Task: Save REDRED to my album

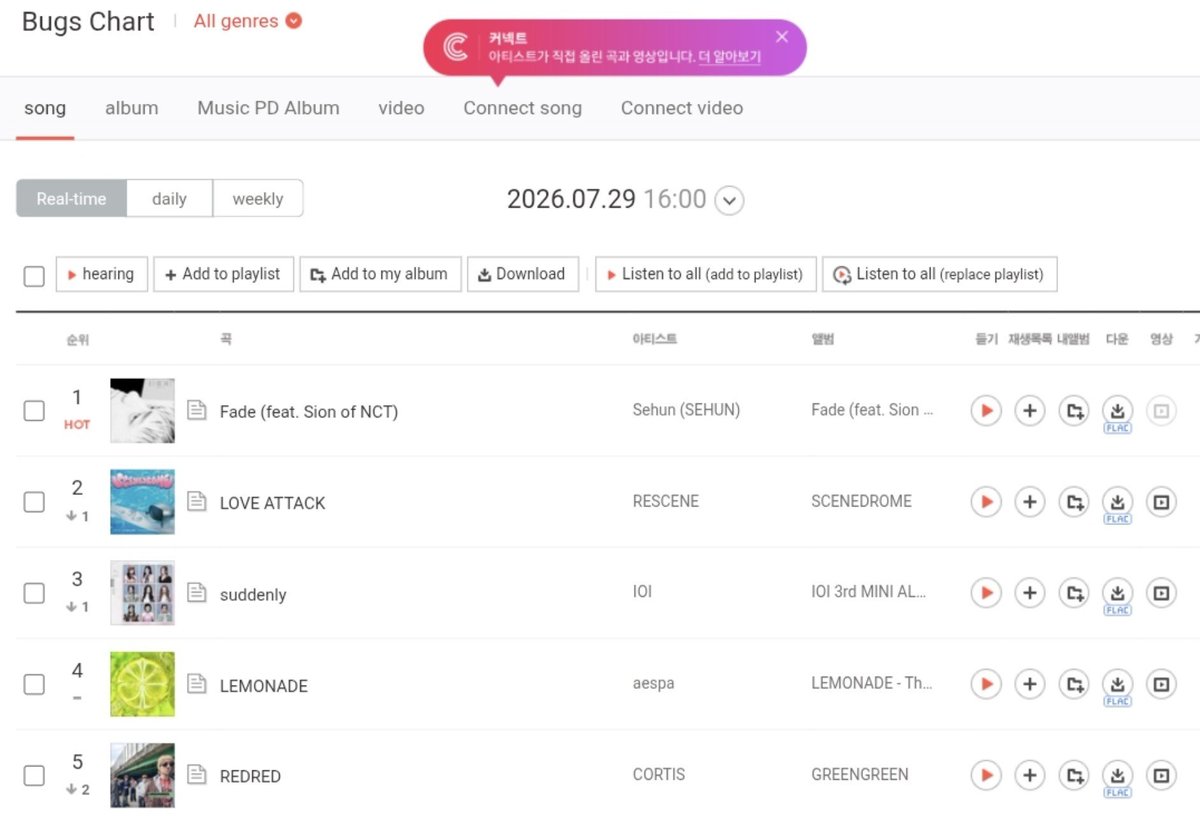Action: pyautogui.click(x=1074, y=775)
